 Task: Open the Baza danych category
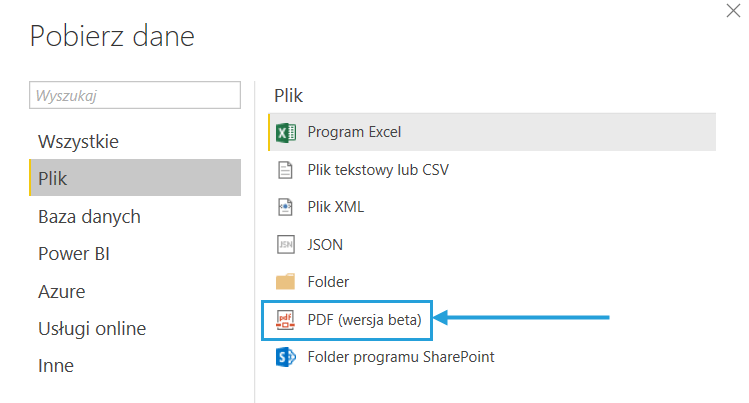pyautogui.click(x=89, y=217)
